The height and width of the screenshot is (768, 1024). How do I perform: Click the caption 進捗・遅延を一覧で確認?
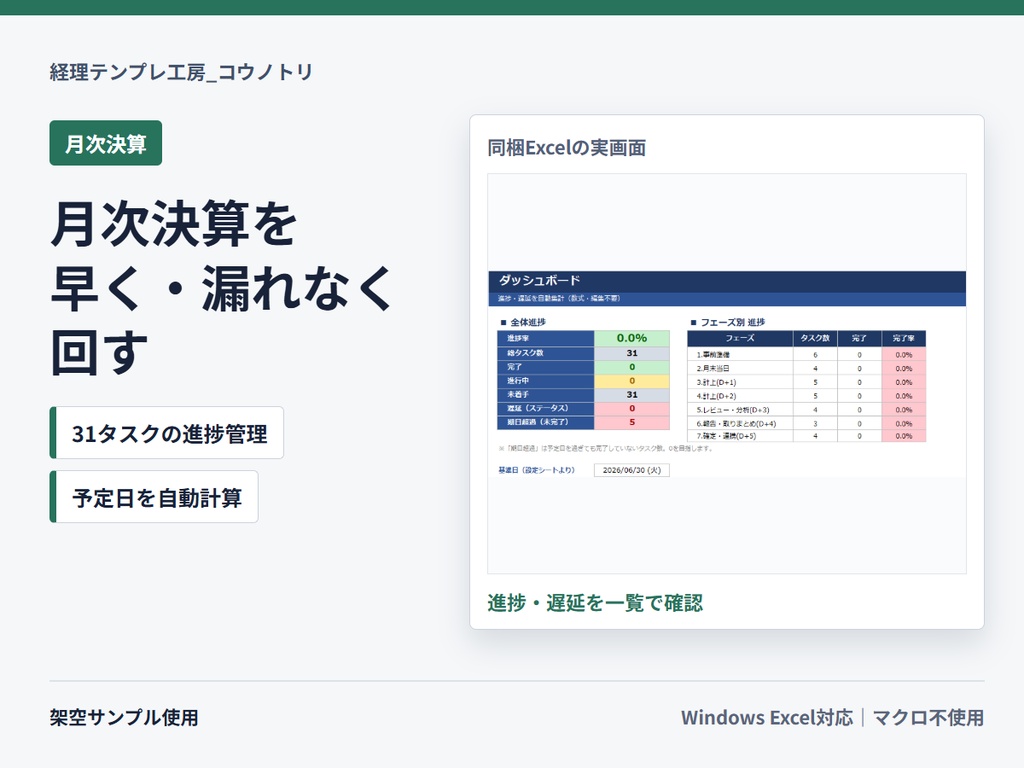pos(595,602)
